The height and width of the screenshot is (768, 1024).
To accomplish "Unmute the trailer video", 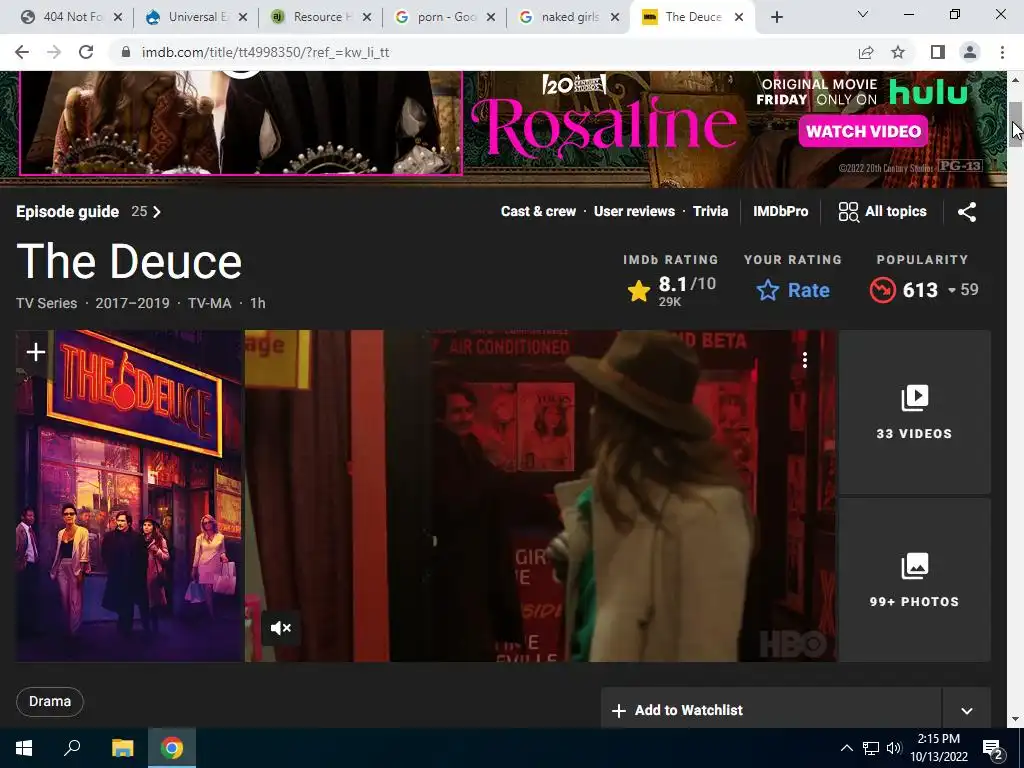I will pyautogui.click(x=281, y=628).
